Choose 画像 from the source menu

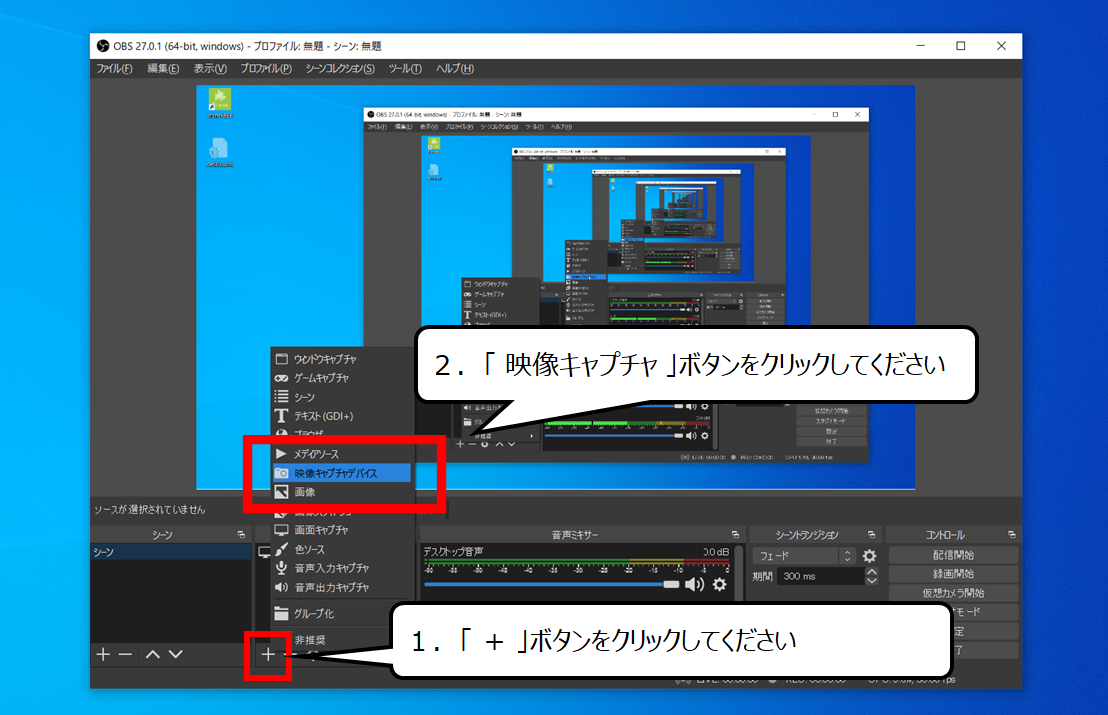coord(342,492)
